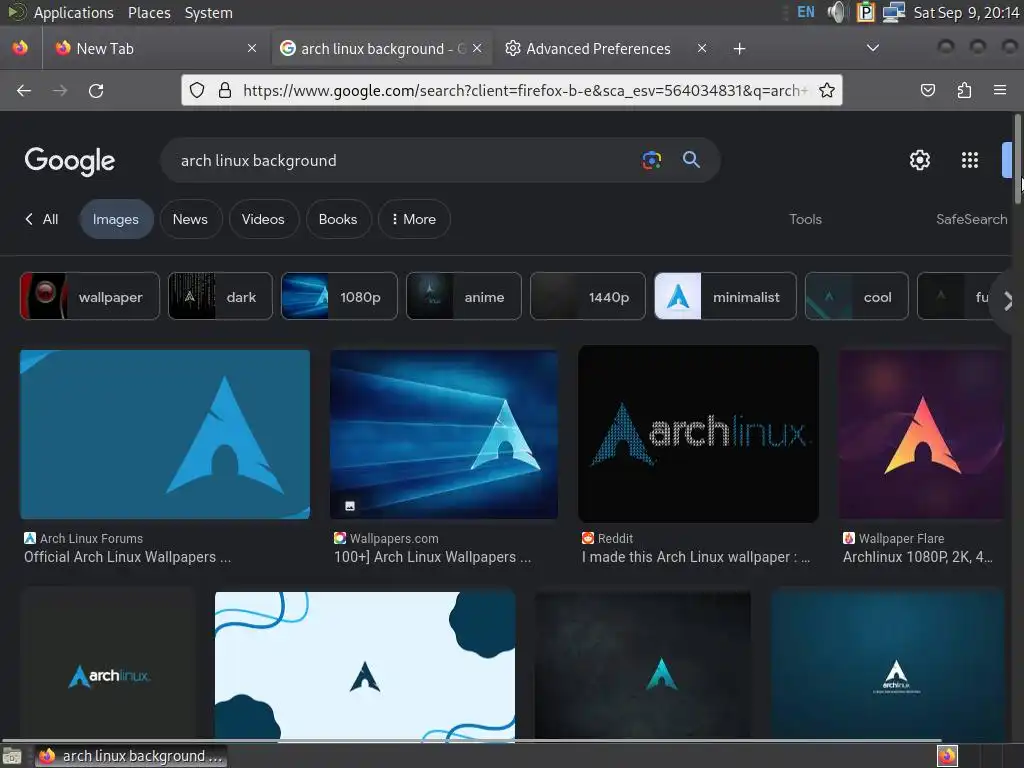Filter by the 1080p chip

339,296
